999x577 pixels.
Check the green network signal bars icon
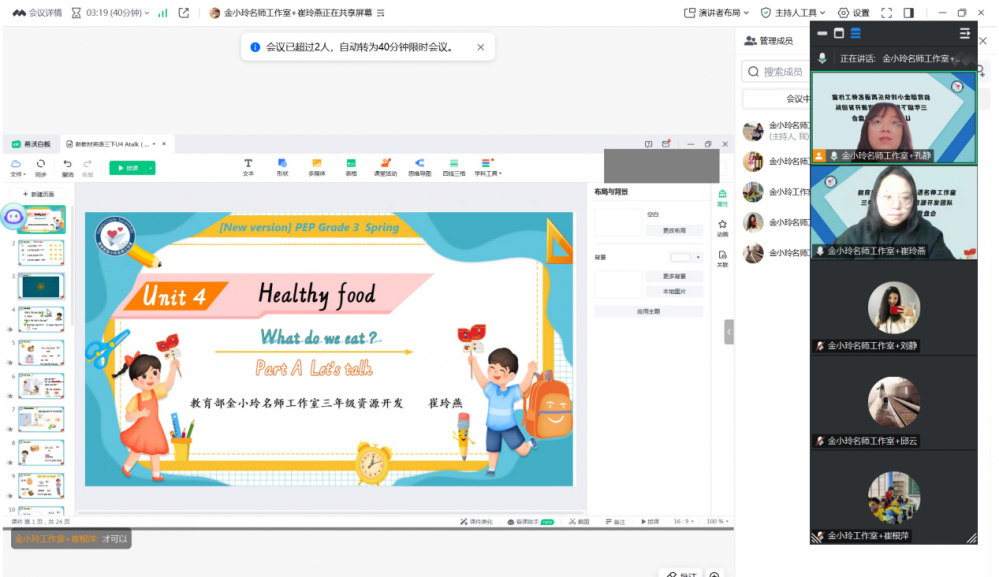(163, 13)
